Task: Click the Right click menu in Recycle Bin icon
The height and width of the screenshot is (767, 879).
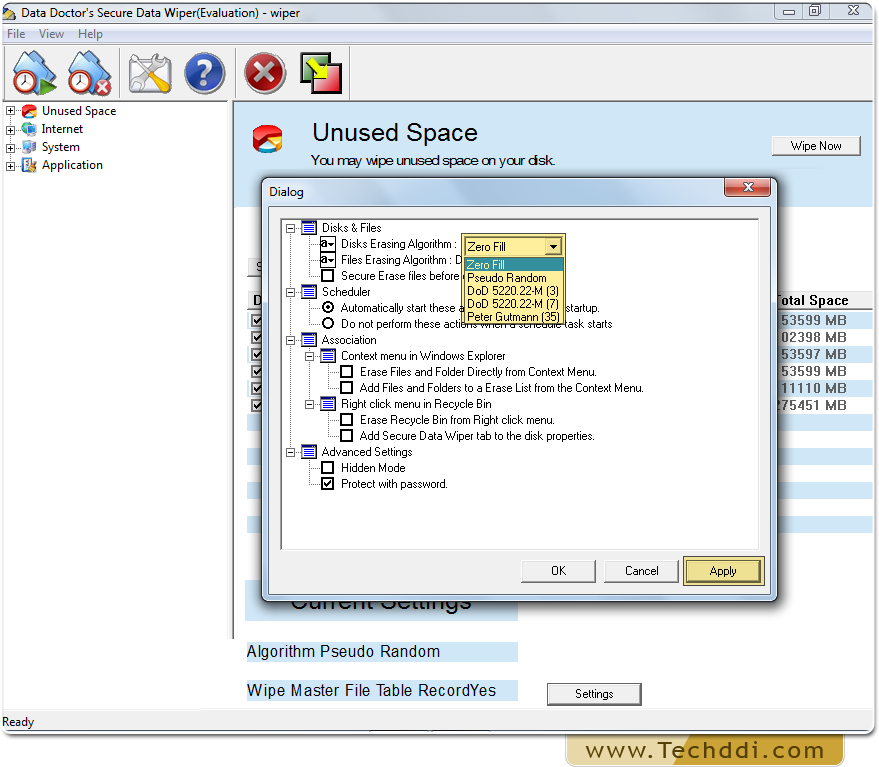Action: [329, 404]
